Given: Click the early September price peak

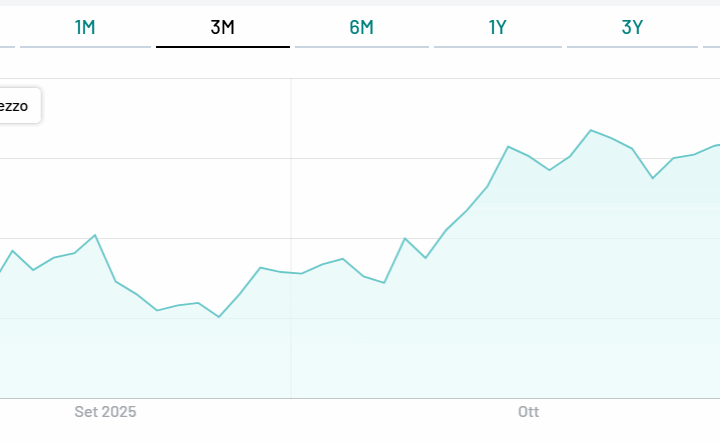Looking at the screenshot, I should click(95, 235).
